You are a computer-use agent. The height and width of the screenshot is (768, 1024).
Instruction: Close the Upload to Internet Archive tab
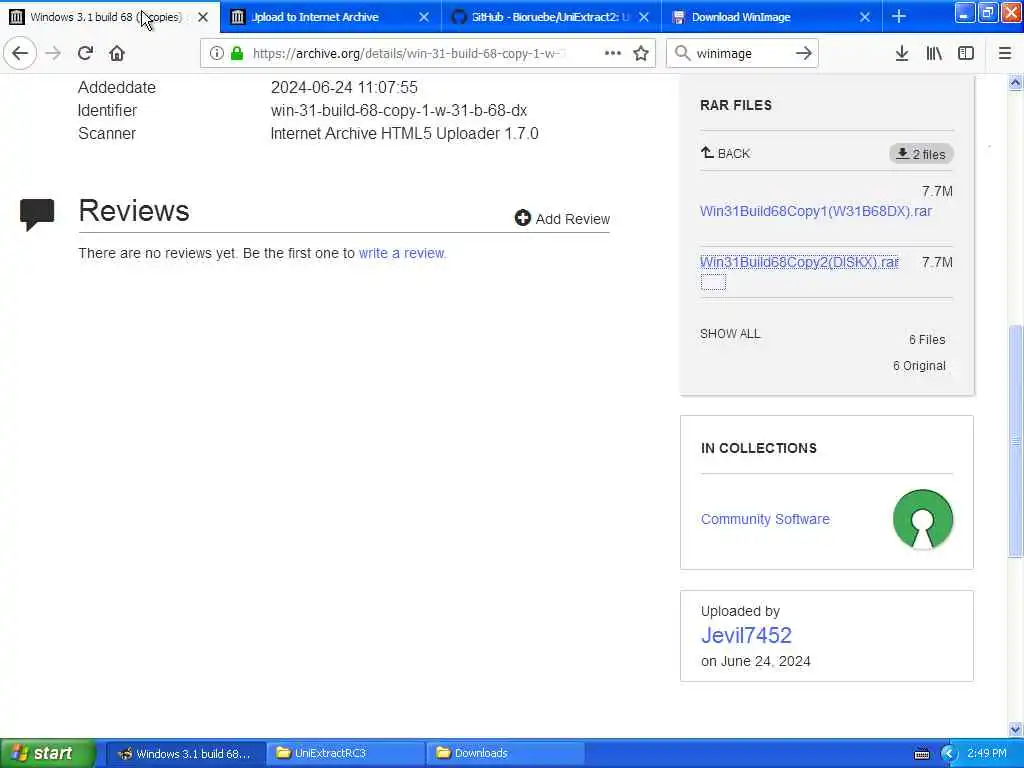click(x=424, y=17)
